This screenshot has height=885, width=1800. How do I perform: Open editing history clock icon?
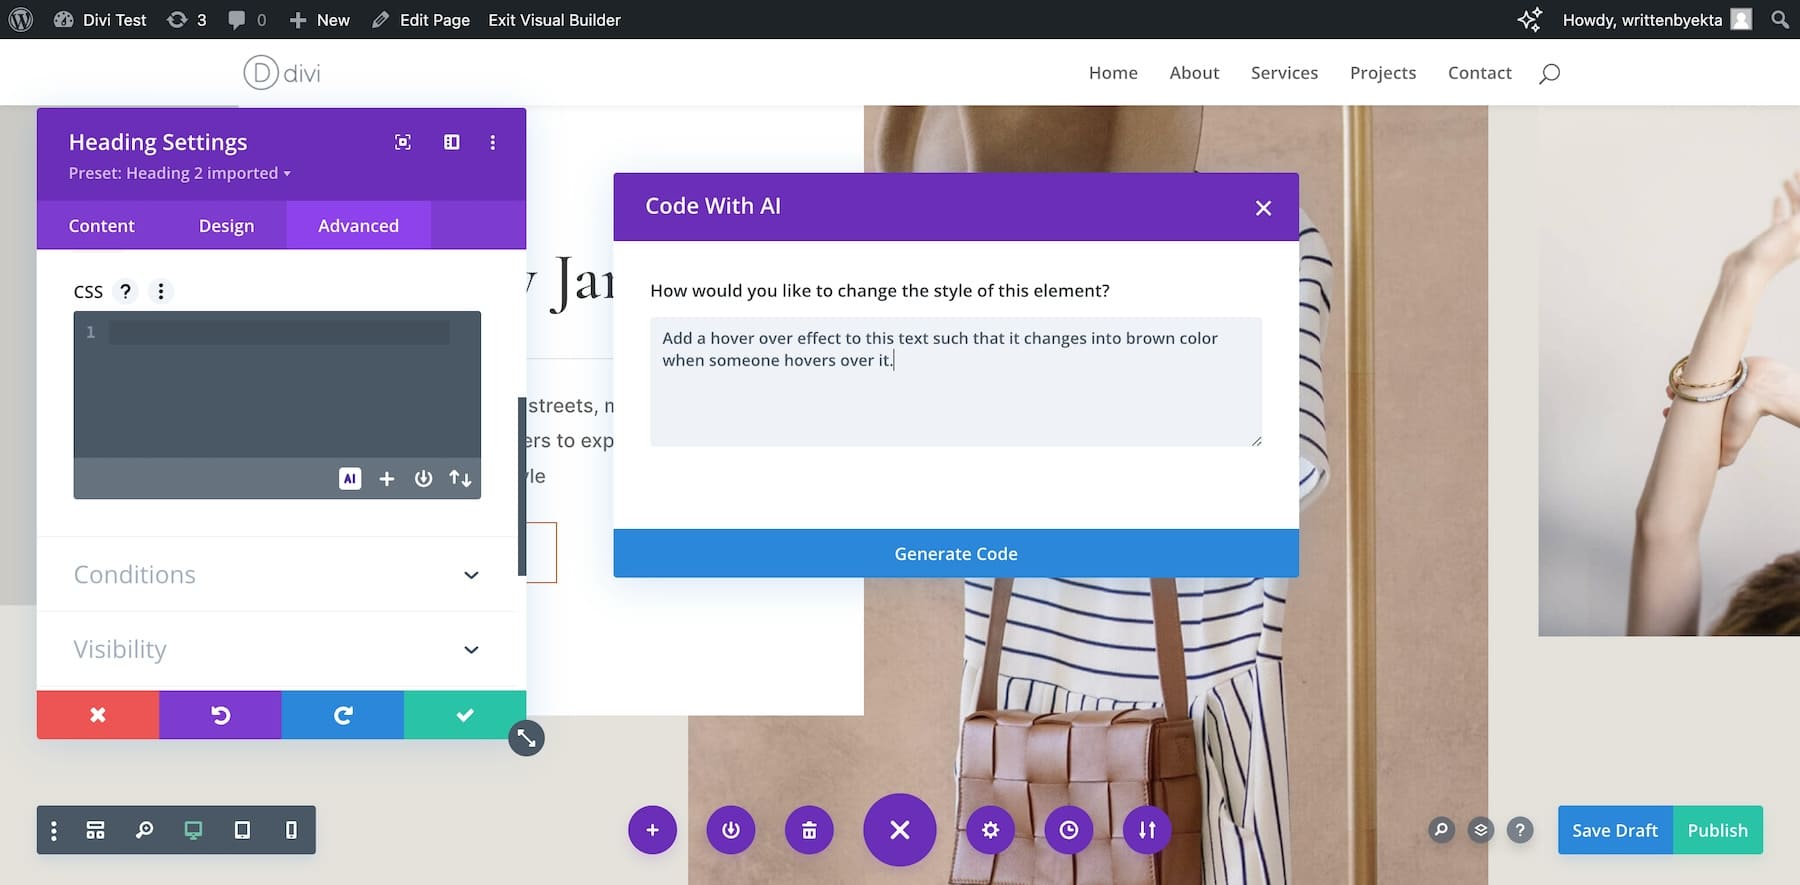1069,830
